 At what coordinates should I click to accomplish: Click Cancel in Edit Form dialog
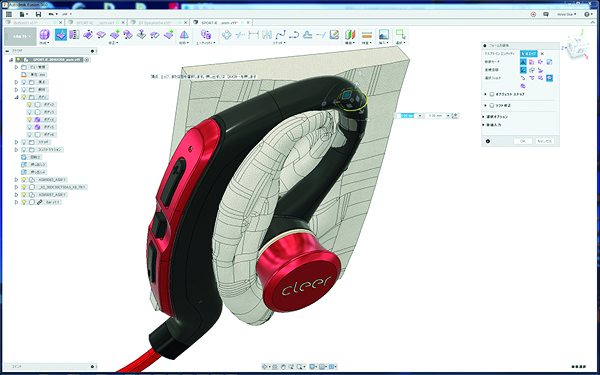(545, 141)
